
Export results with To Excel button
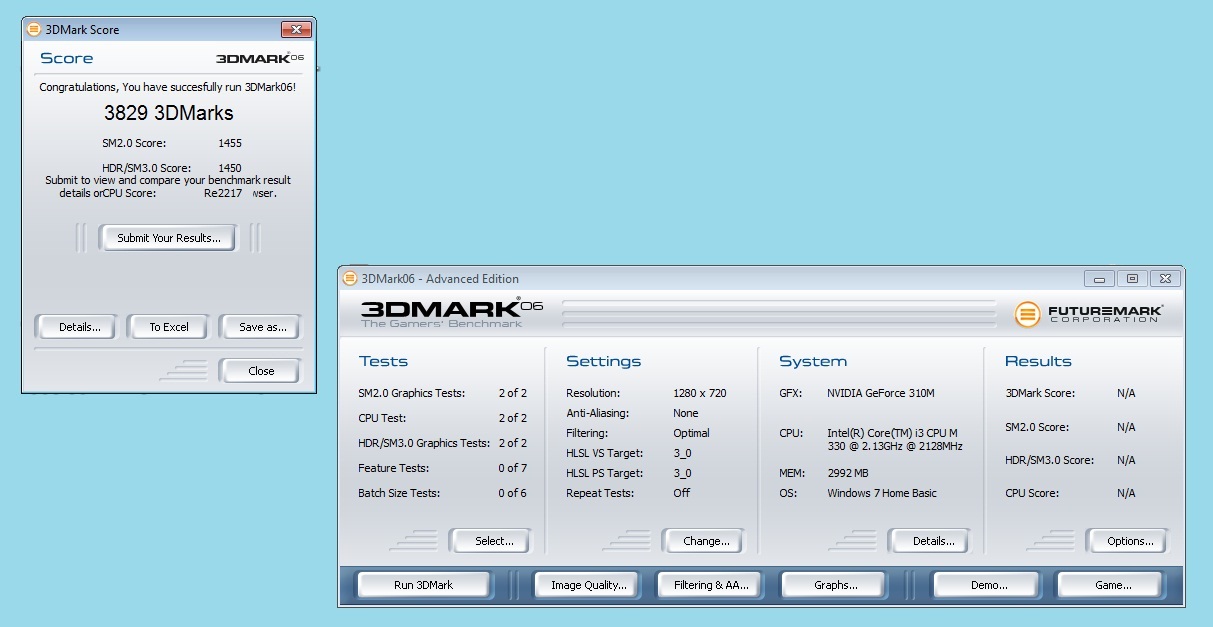pyautogui.click(x=169, y=327)
